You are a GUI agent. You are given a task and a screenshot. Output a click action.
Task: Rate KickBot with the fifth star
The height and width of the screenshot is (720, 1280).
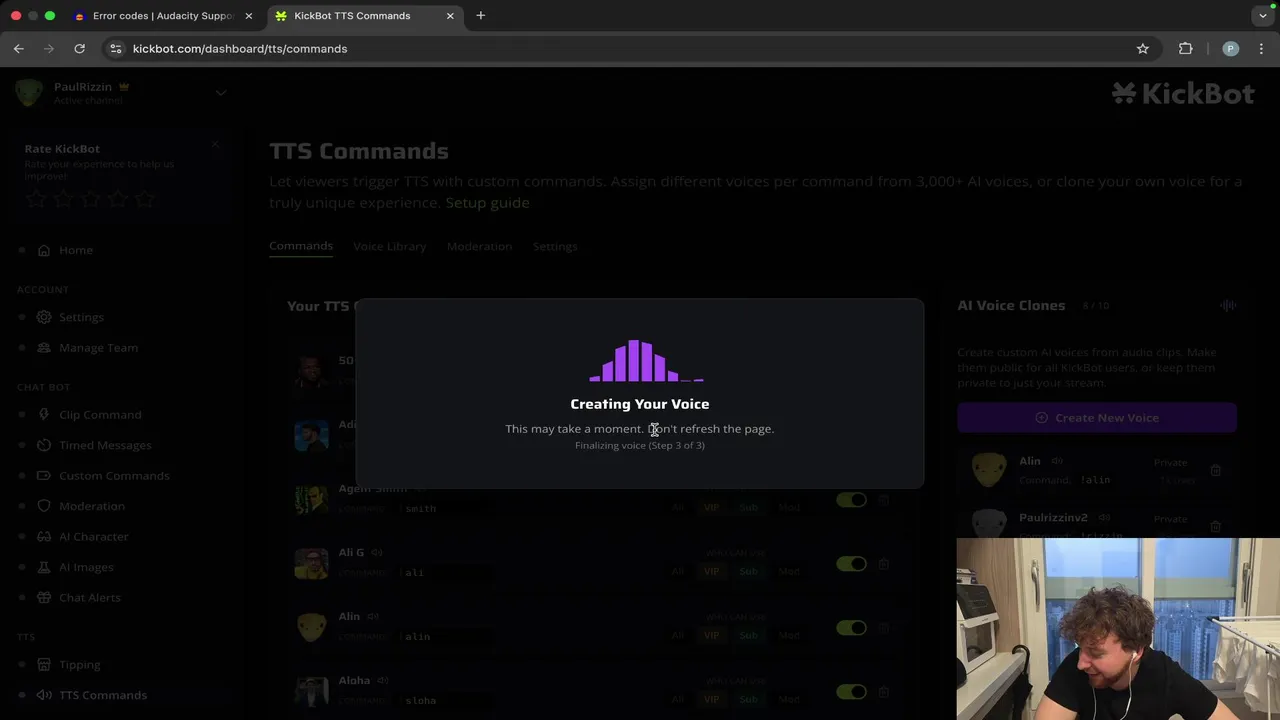pos(144,199)
